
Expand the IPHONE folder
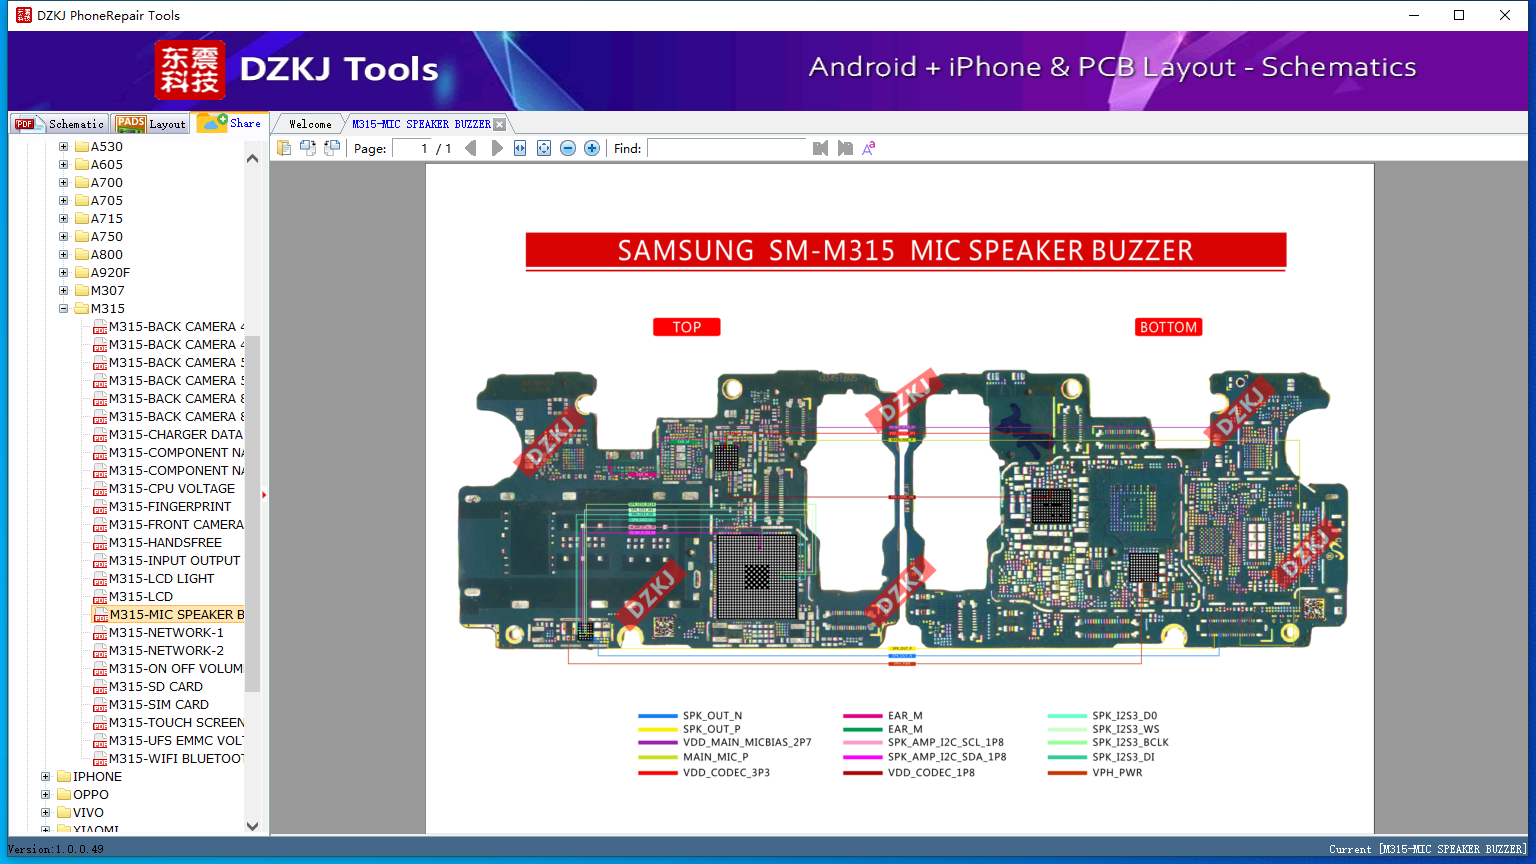(45, 777)
